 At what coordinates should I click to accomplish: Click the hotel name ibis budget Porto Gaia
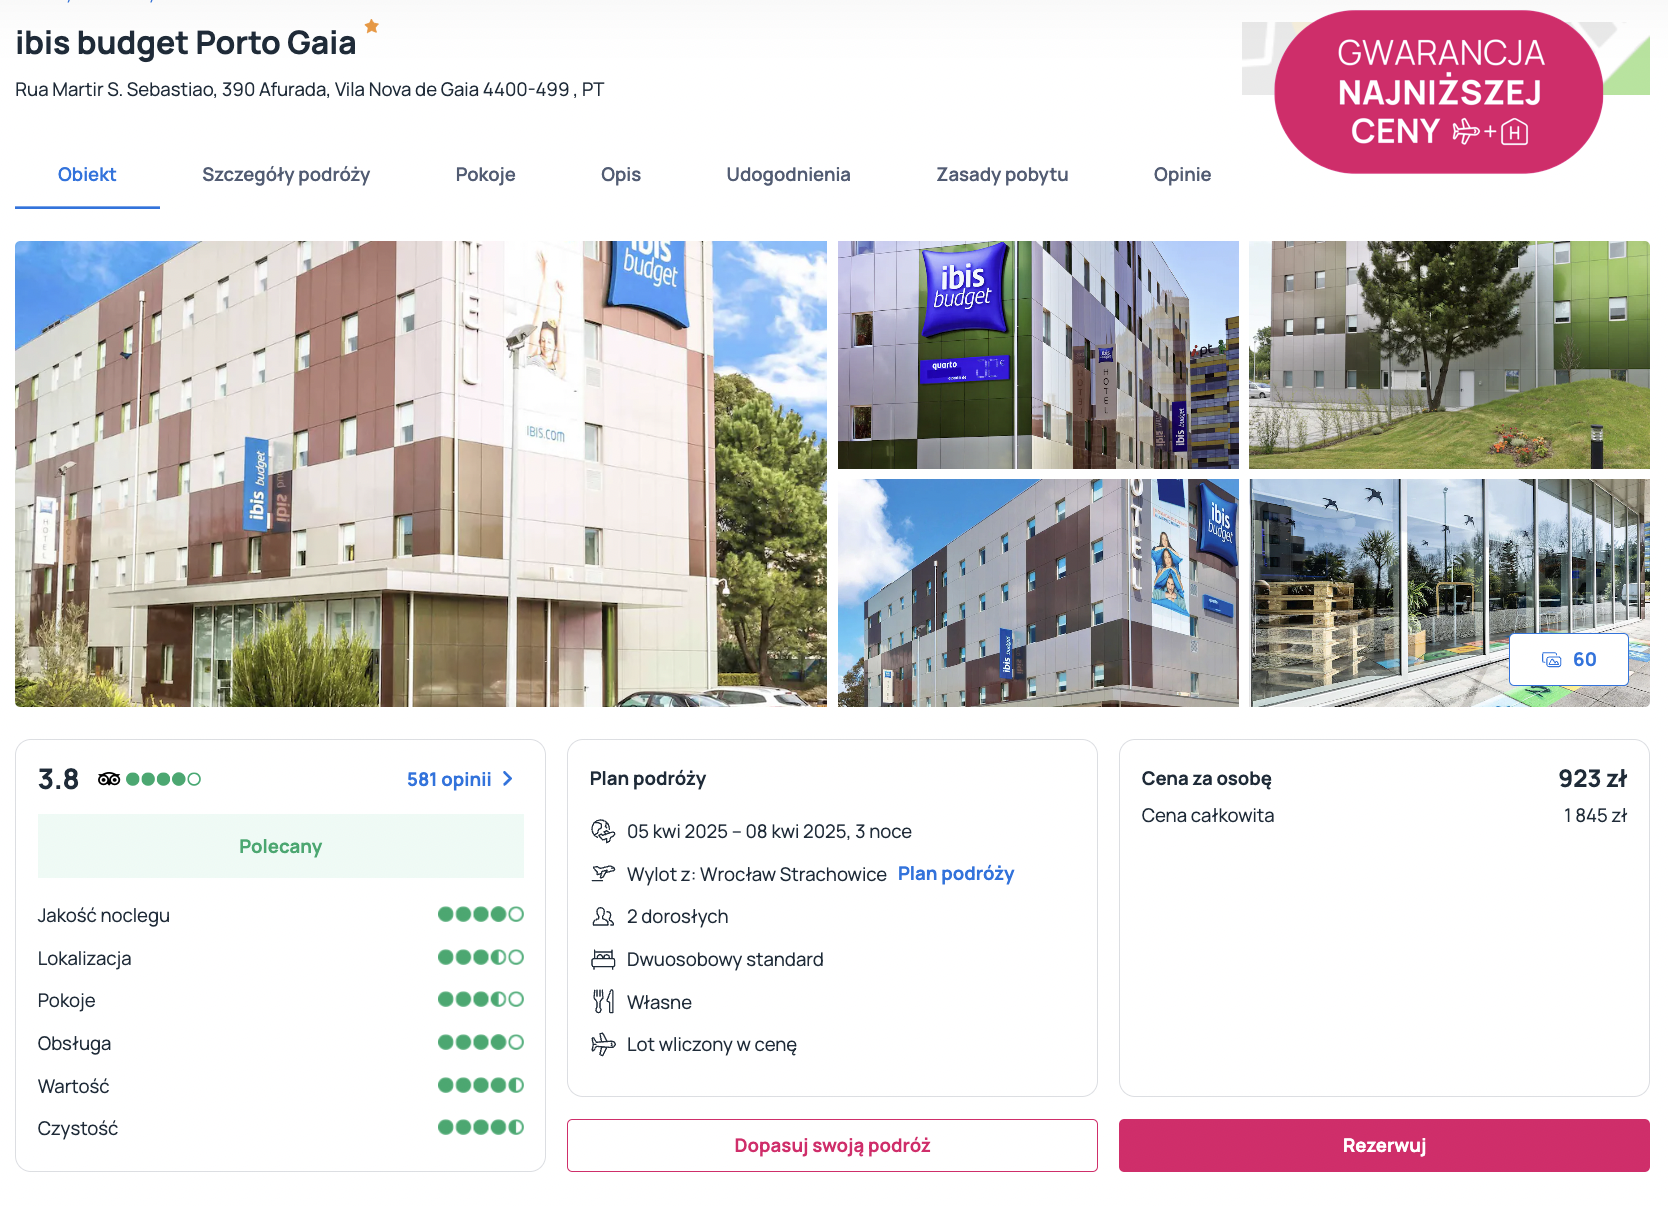click(x=186, y=43)
